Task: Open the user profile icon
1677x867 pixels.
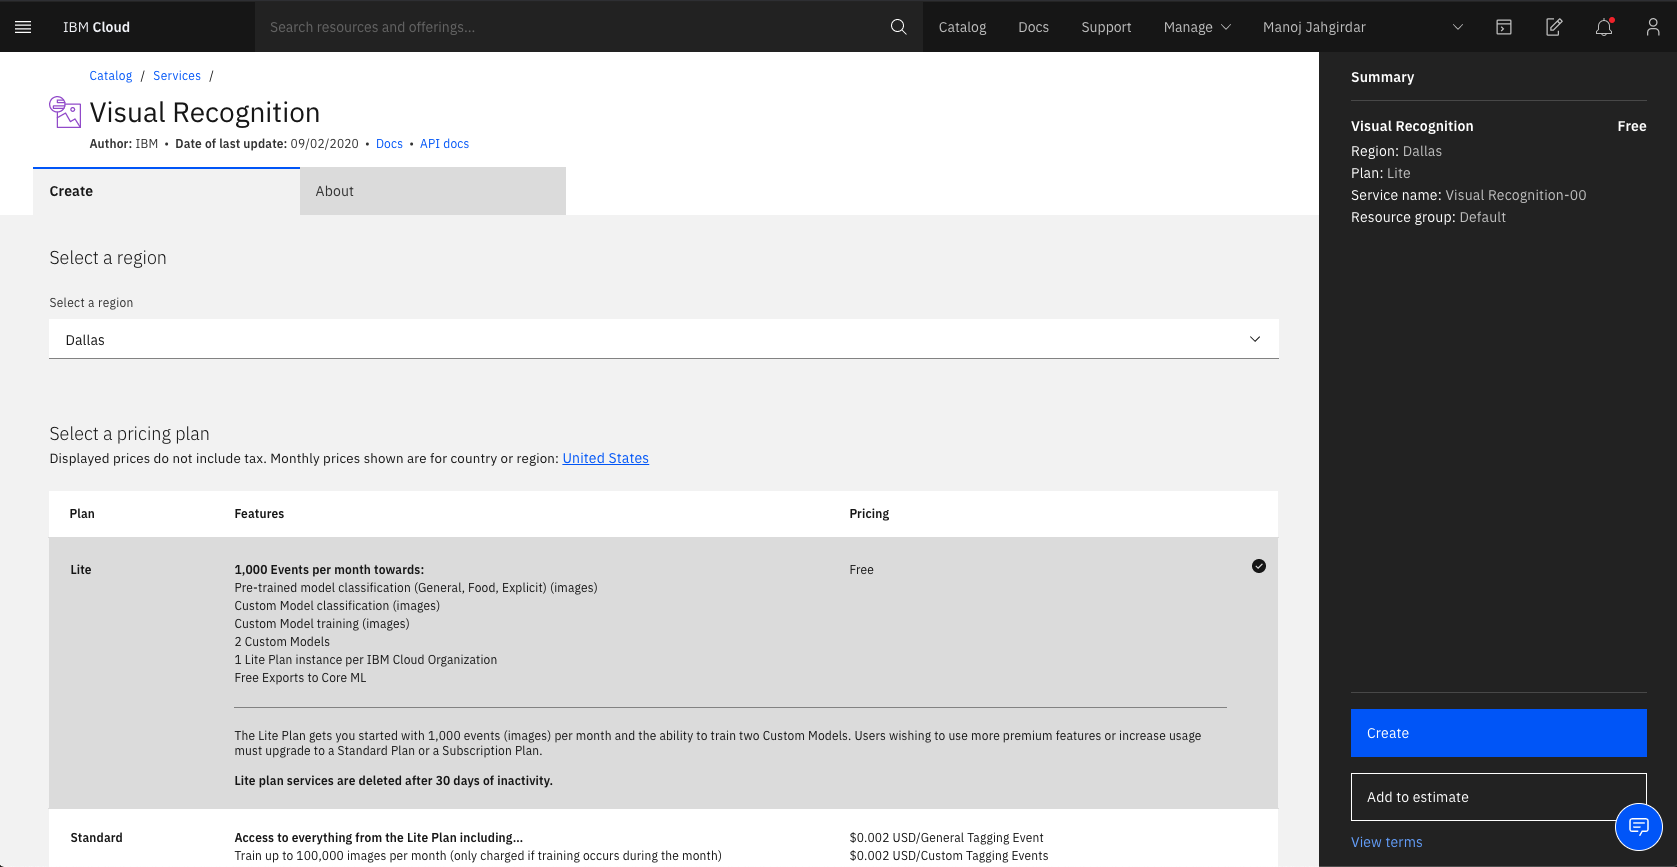Action: (1653, 27)
